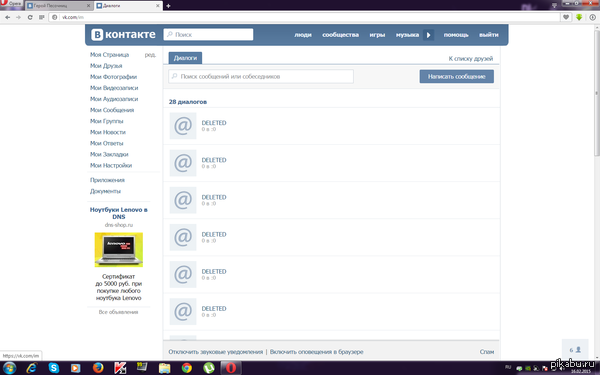This screenshot has width=600, height=375.
Task: Open the Opera speed dial grid icon
Action: tap(41, 17)
